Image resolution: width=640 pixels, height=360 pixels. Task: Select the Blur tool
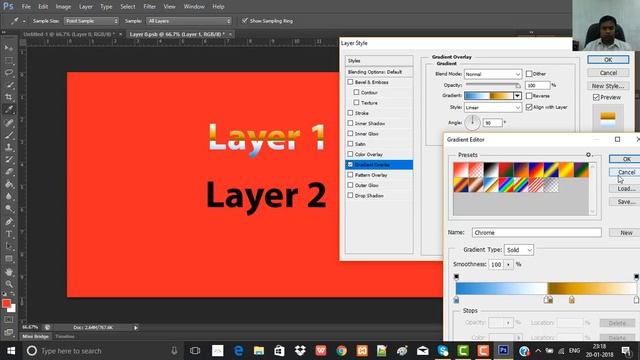click(x=9, y=196)
